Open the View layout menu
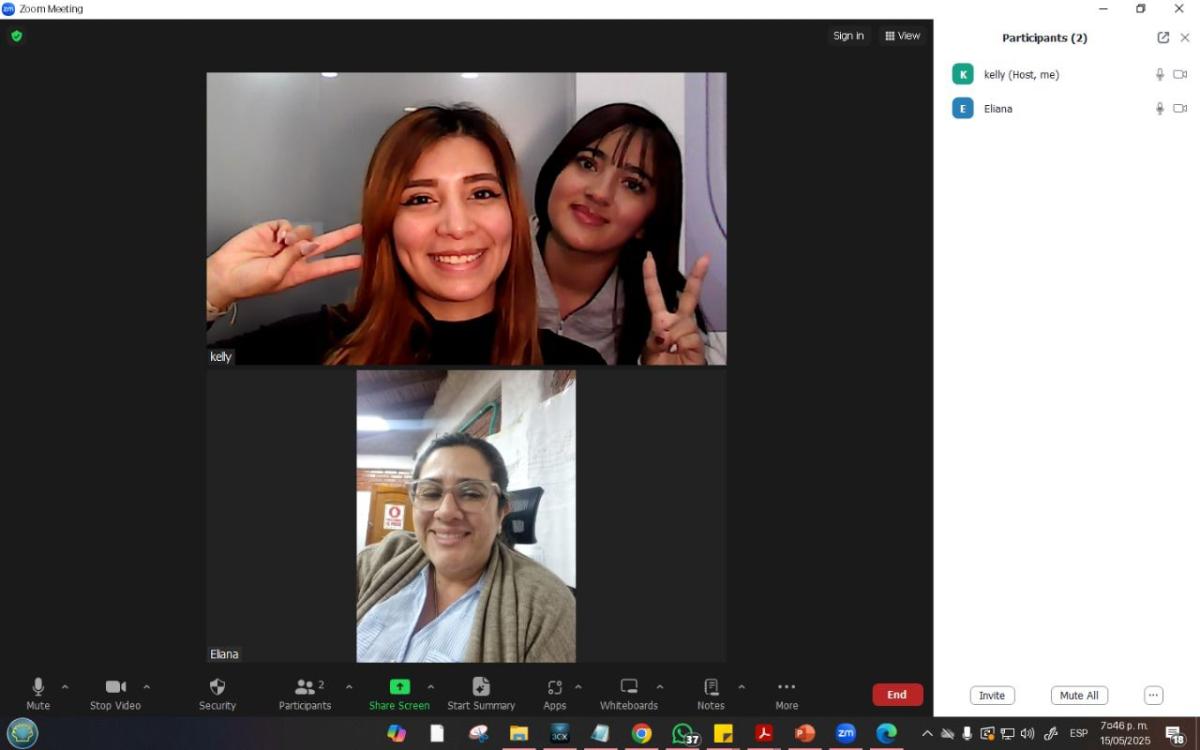1200x750 pixels. coord(902,36)
